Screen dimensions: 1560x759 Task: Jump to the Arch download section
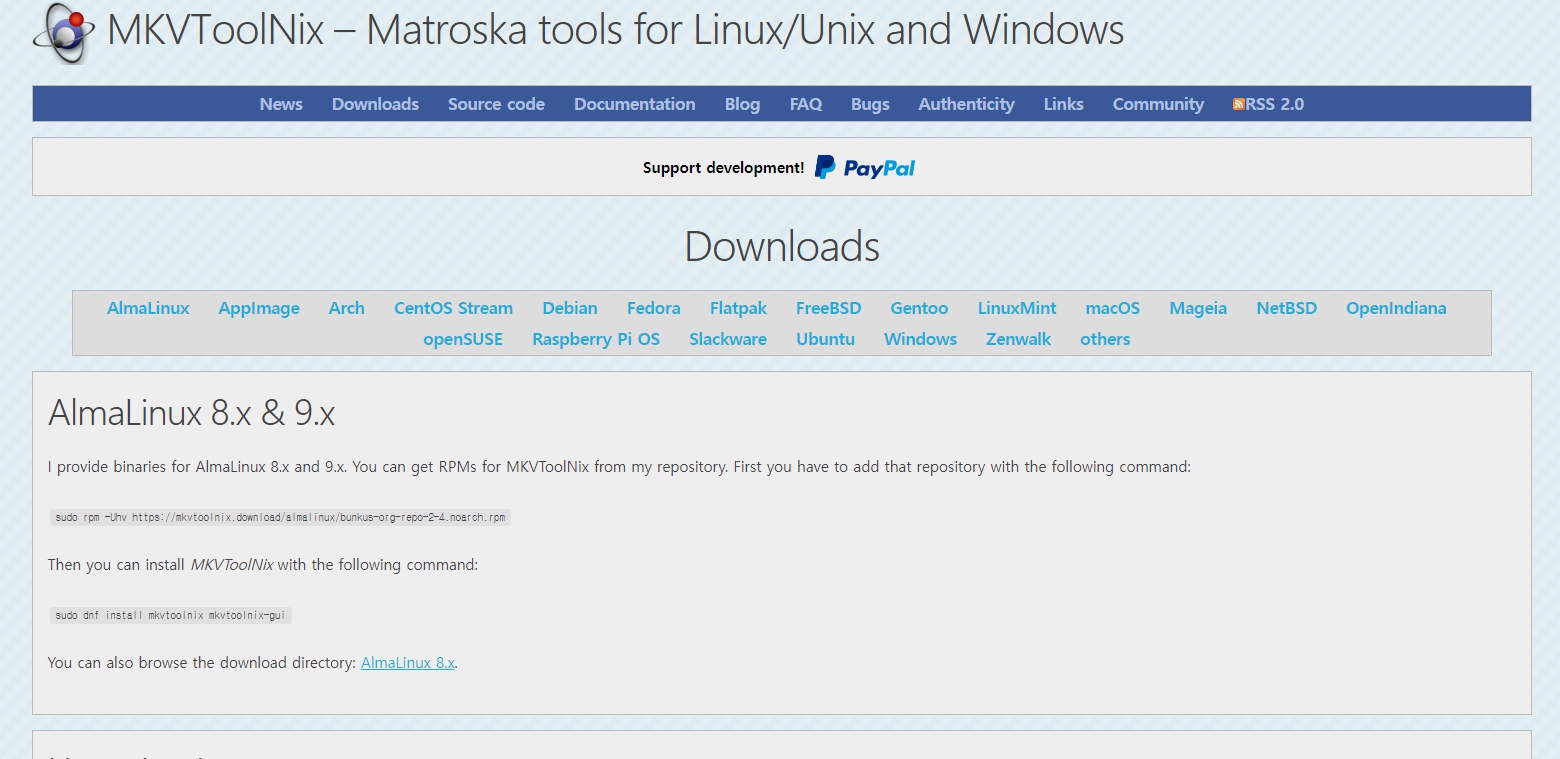346,308
